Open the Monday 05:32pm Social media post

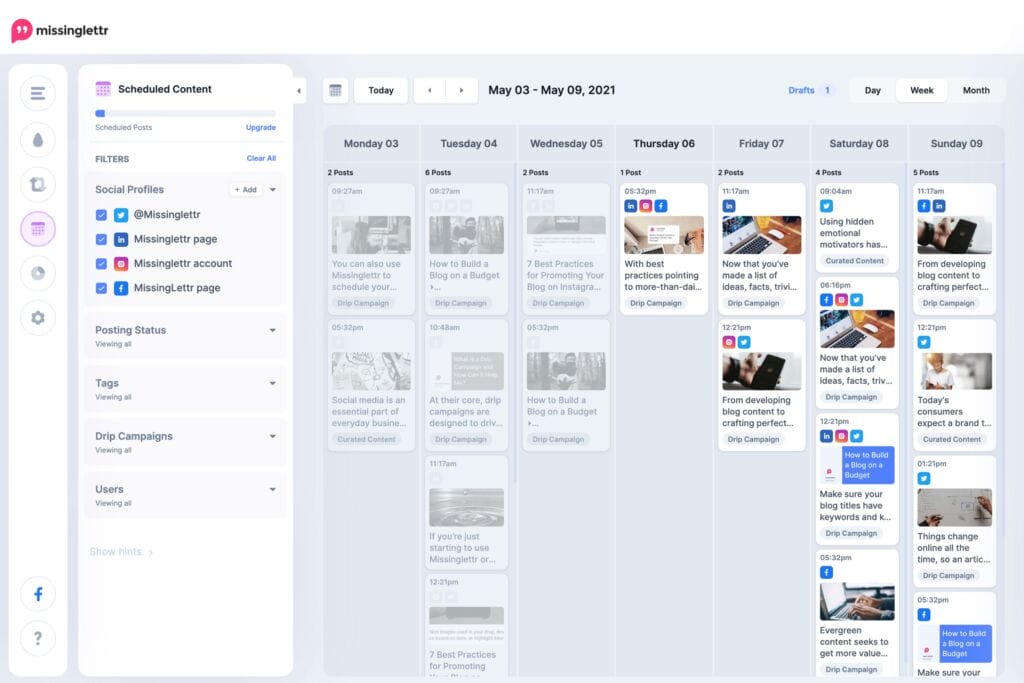pyautogui.click(x=371, y=385)
